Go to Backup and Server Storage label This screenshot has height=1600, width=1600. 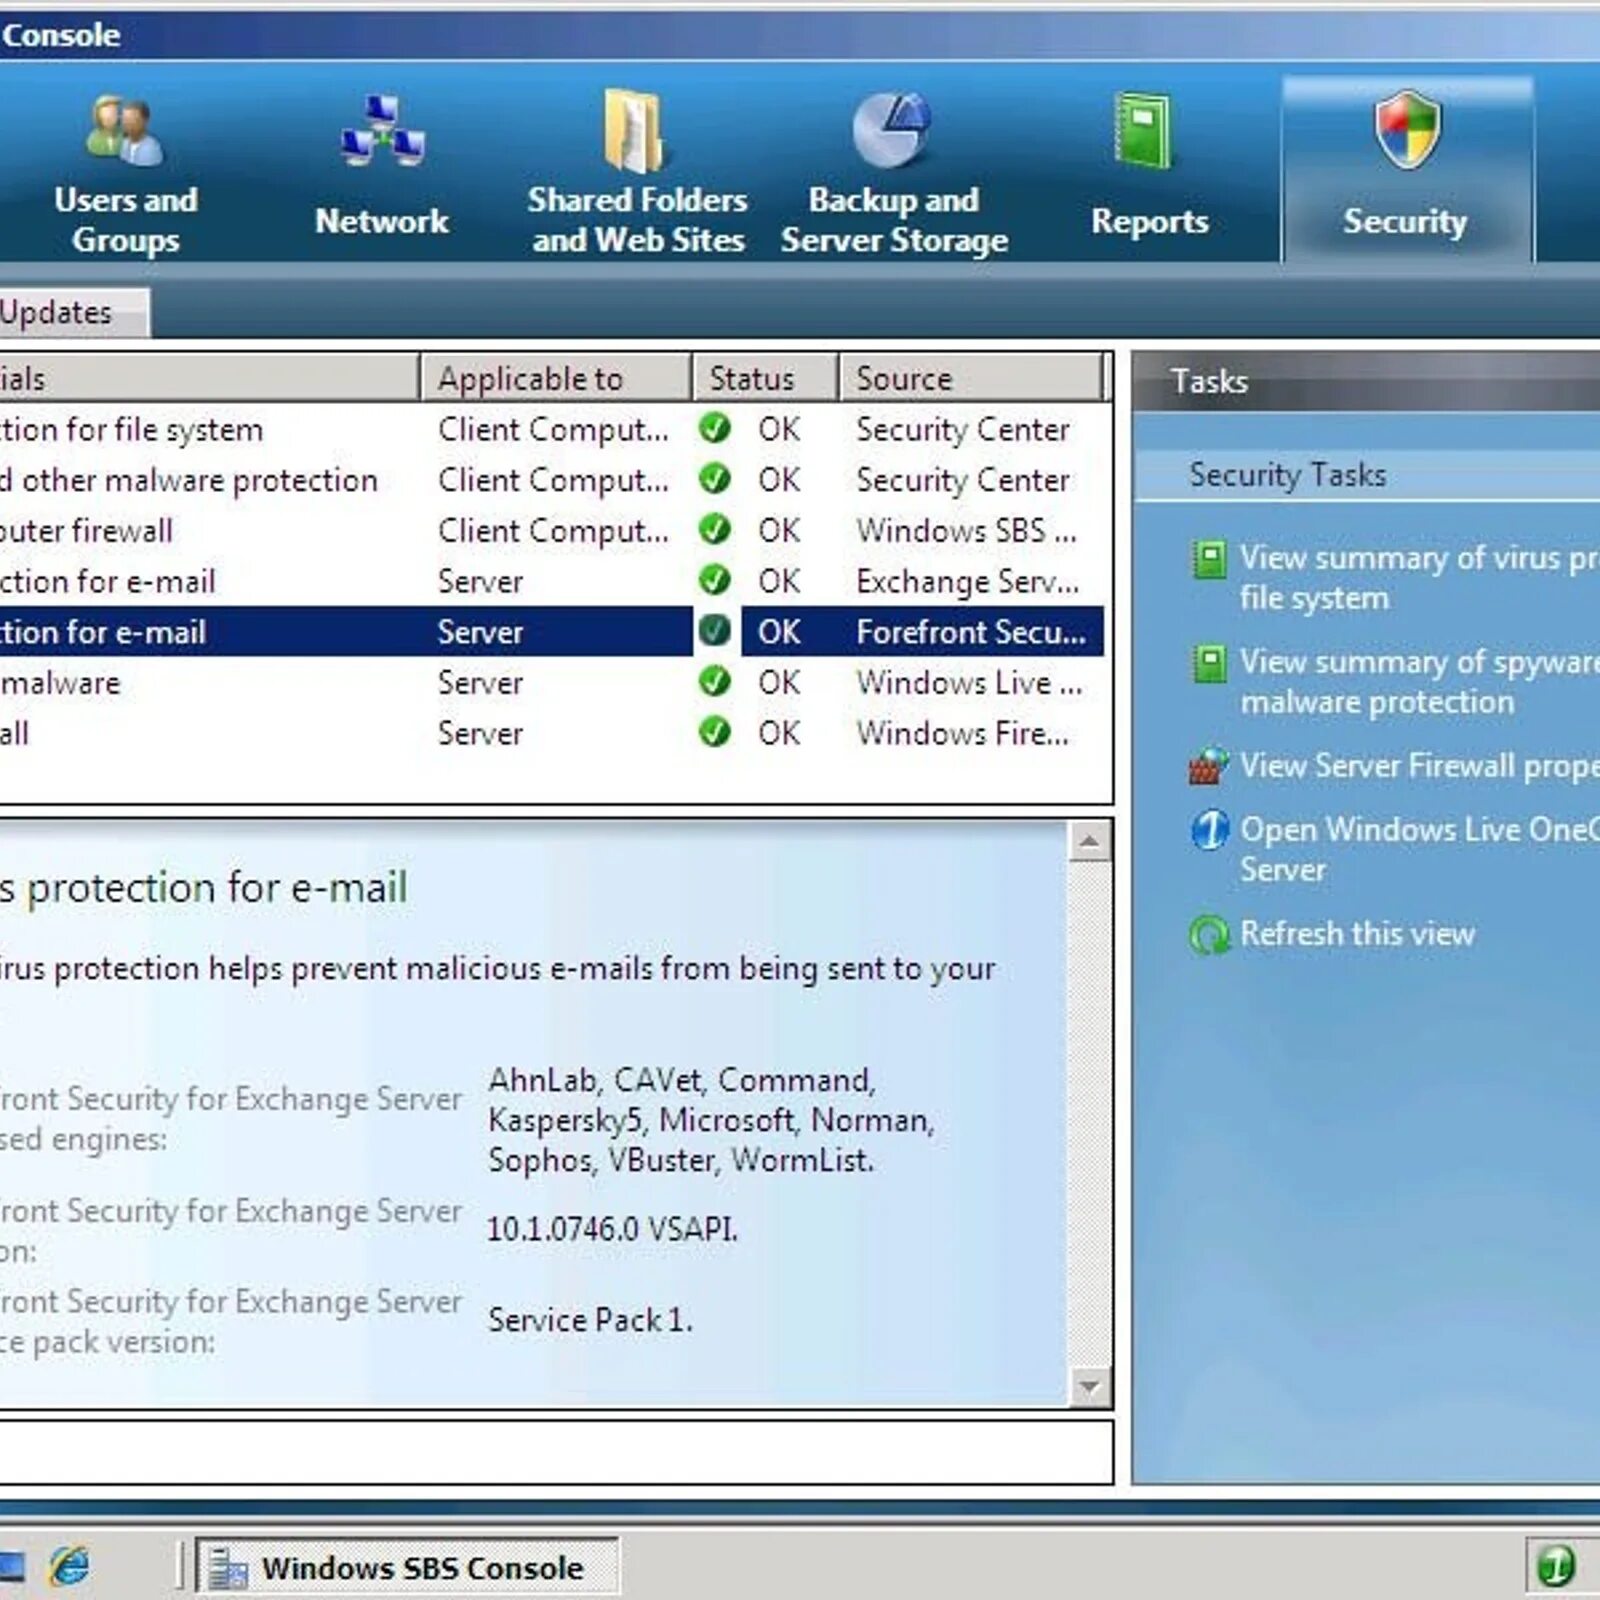895,220
